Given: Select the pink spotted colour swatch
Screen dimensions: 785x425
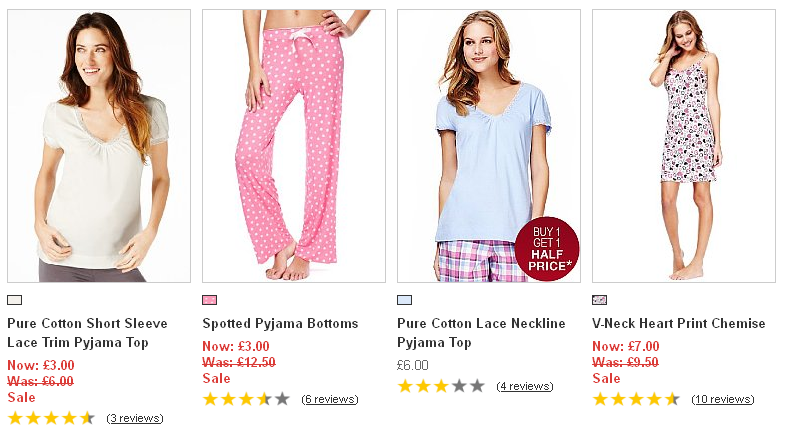Looking at the screenshot, I should point(209,300).
